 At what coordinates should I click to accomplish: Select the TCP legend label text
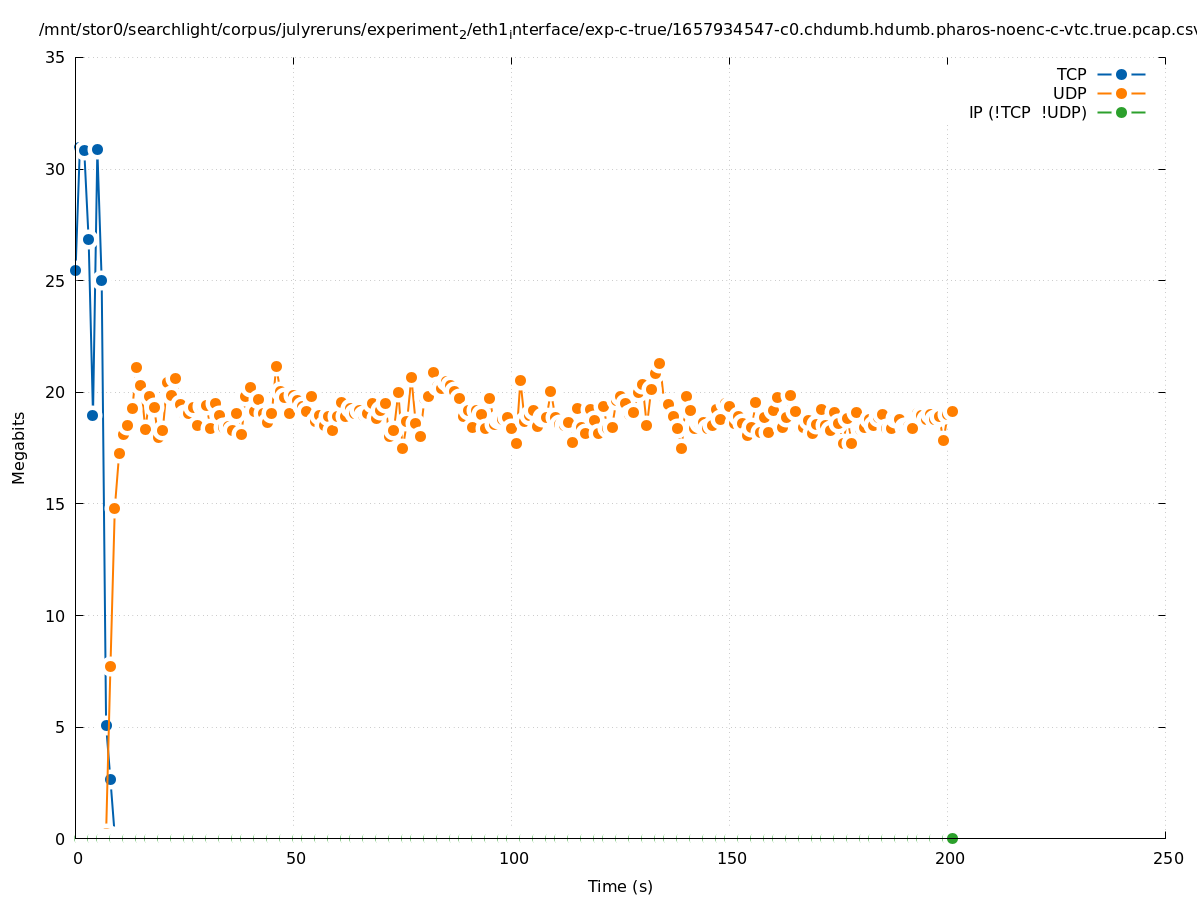pyautogui.click(x=1071, y=74)
